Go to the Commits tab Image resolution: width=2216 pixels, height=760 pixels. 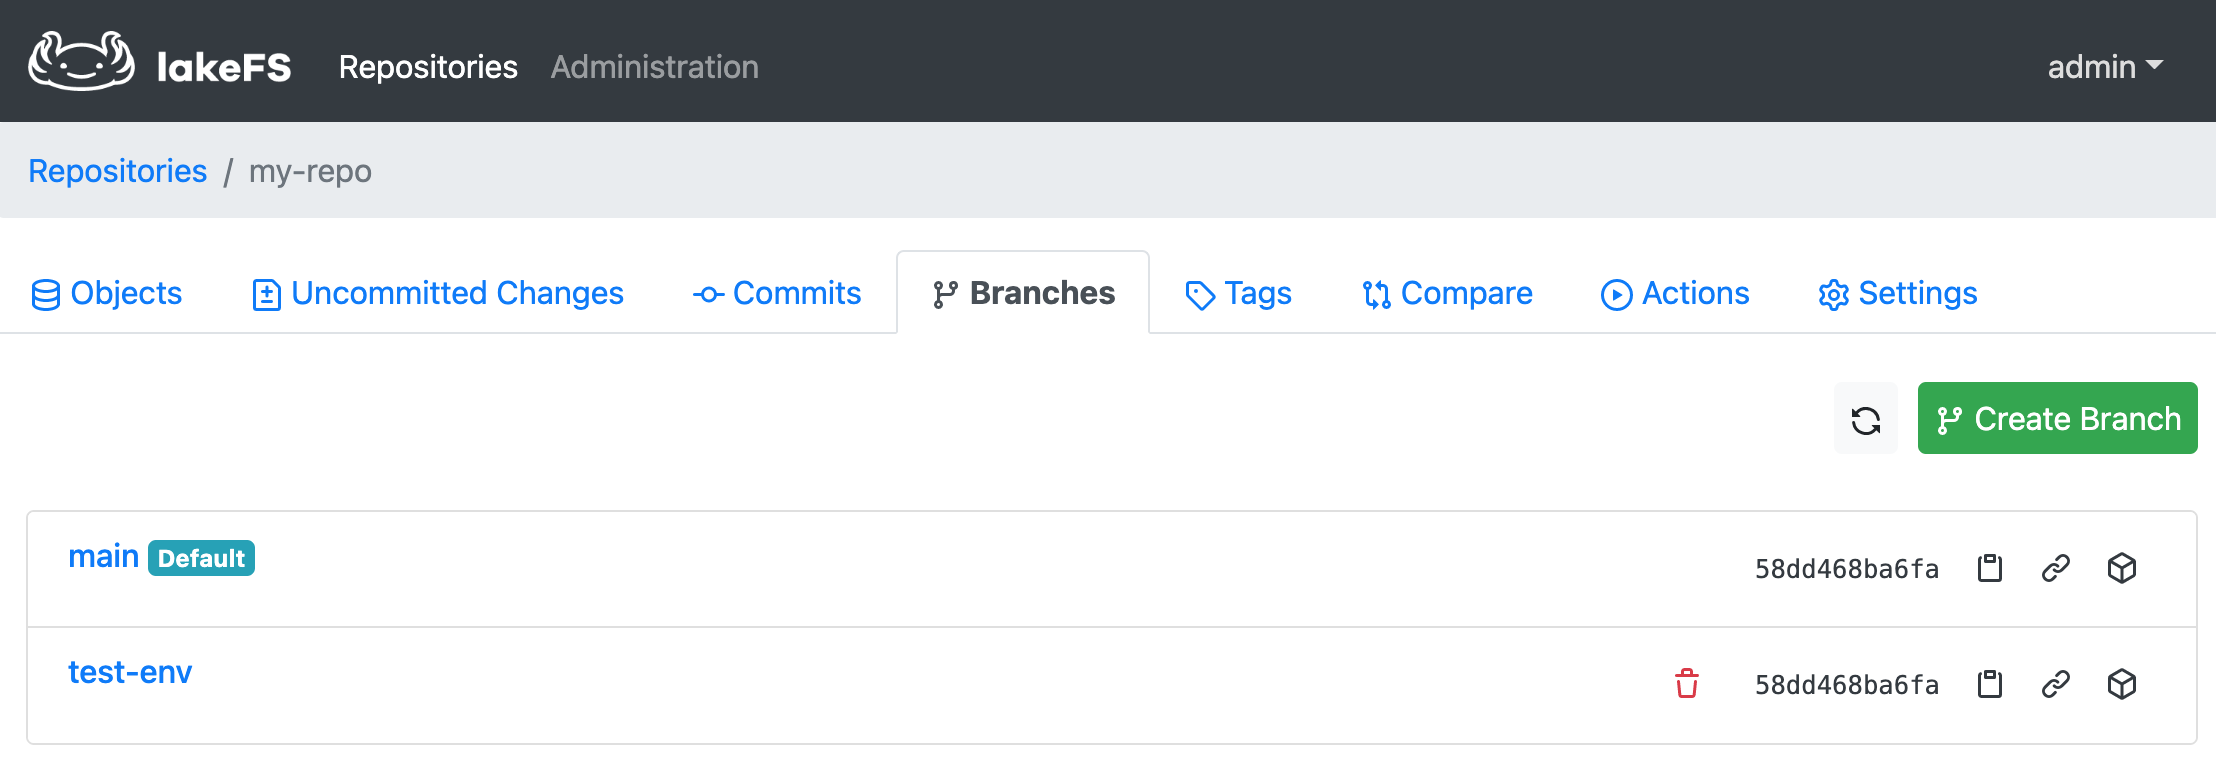coord(777,294)
